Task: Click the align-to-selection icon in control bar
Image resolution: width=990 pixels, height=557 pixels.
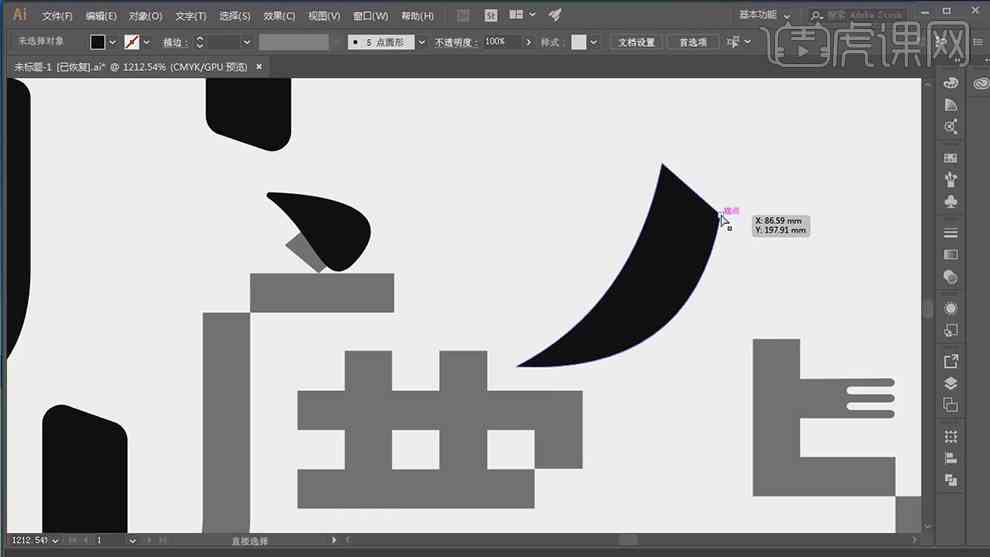Action: (x=732, y=42)
